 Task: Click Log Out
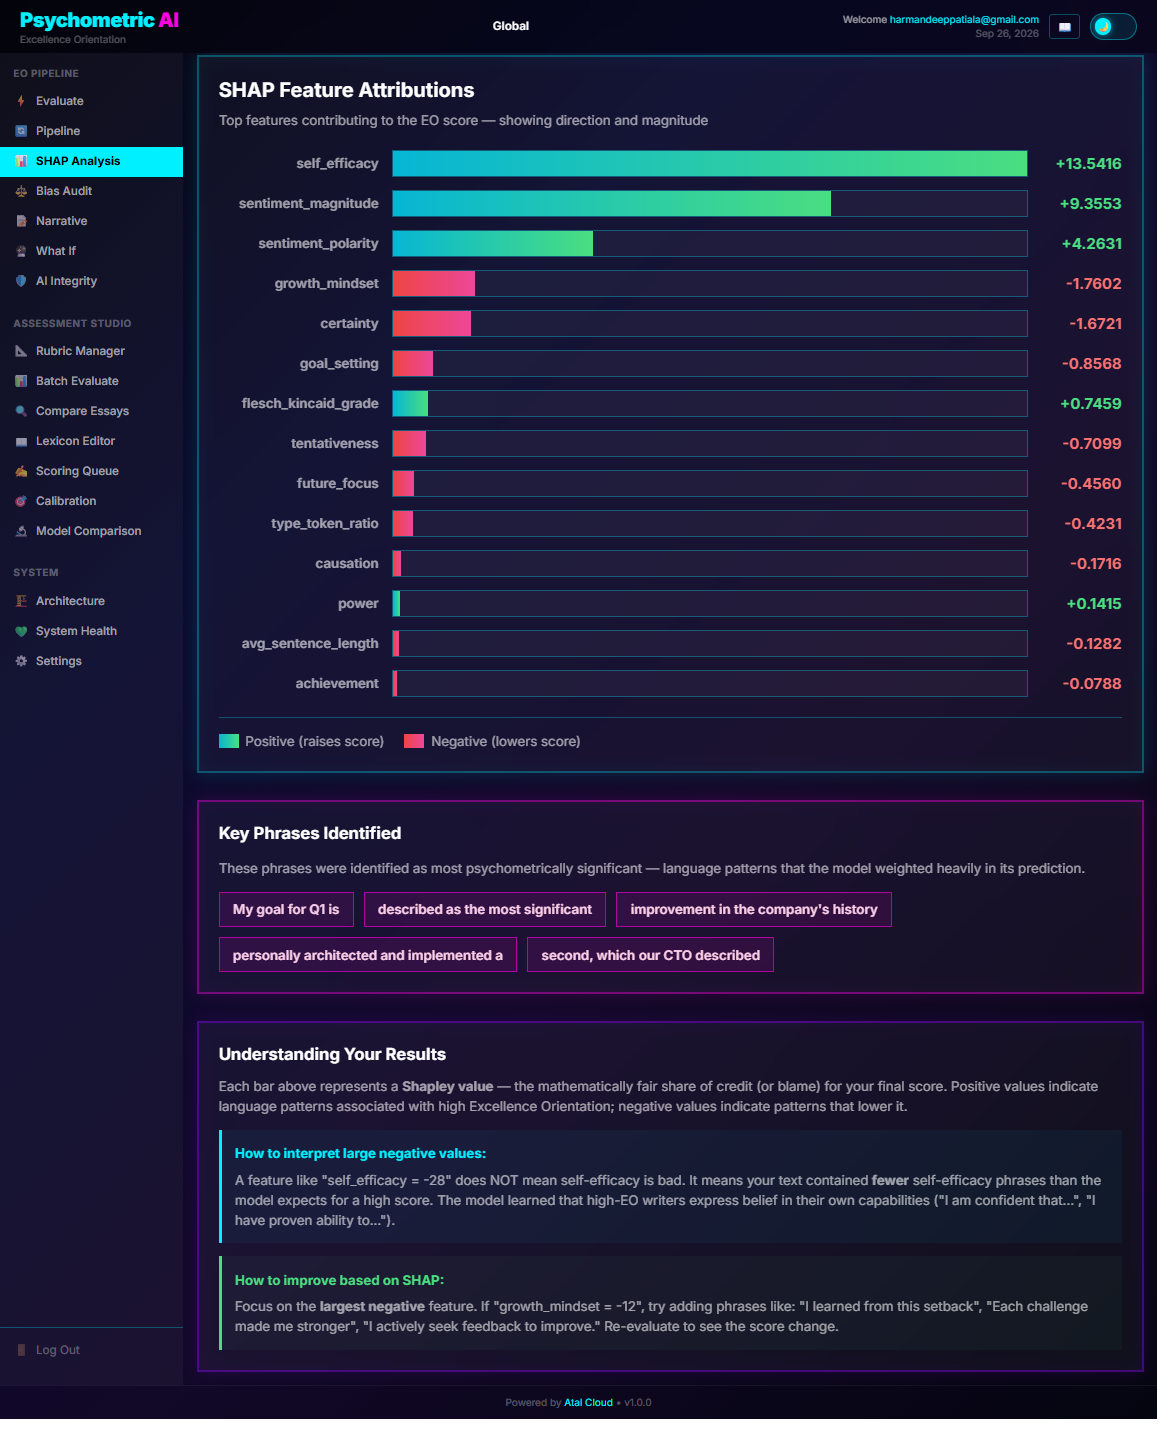pyautogui.click(x=91, y=1350)
